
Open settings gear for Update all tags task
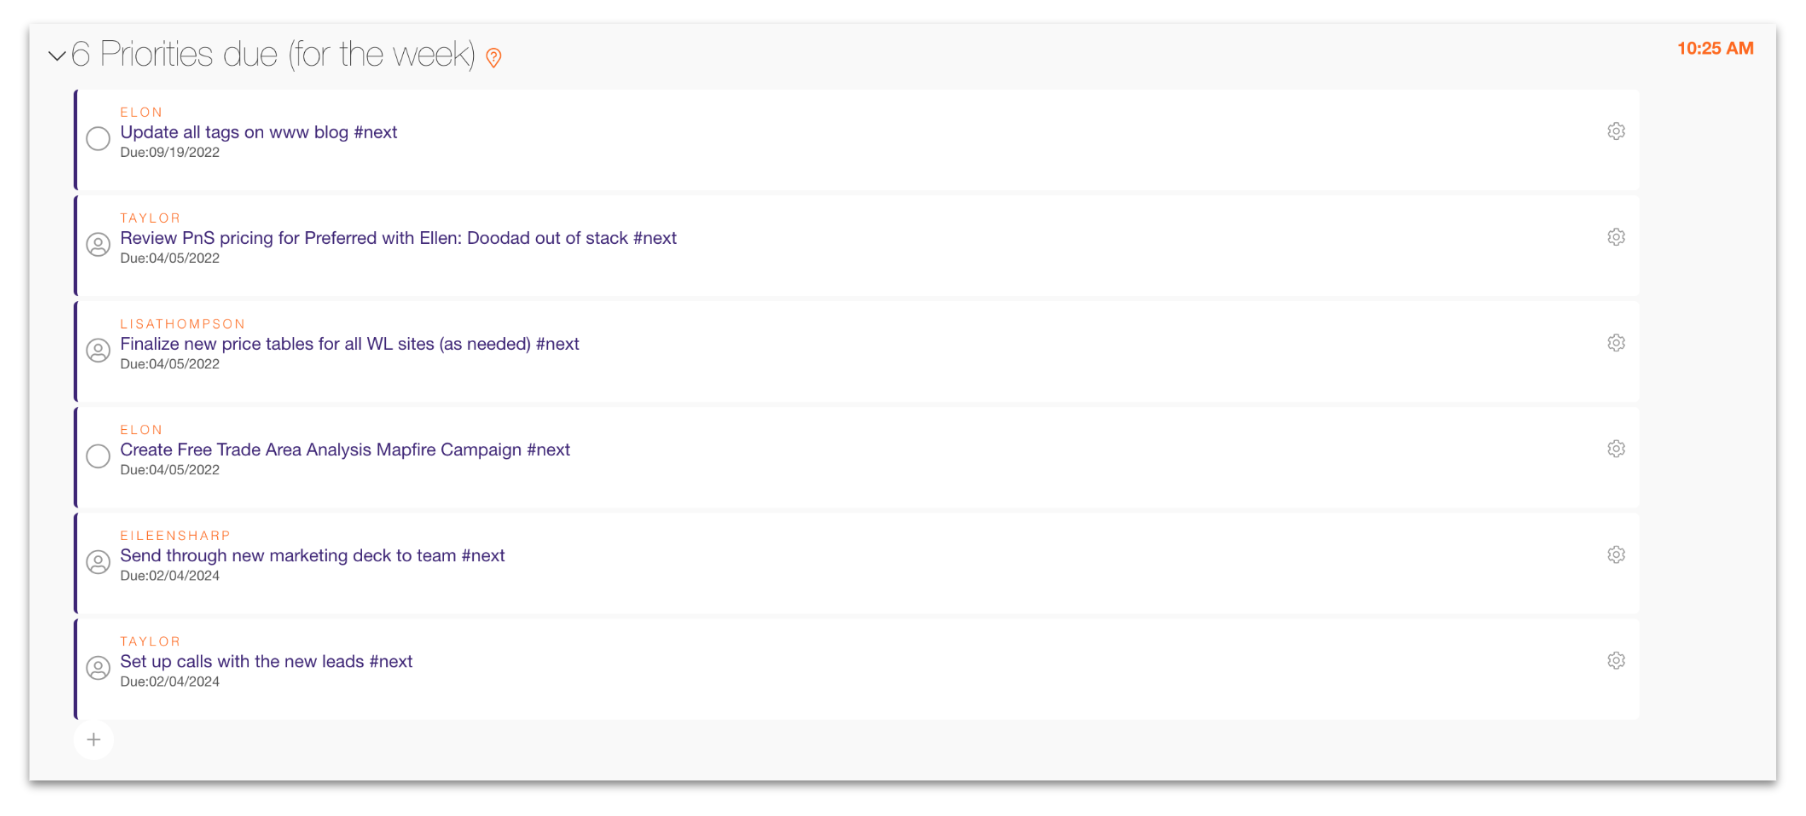coord(1615,132)
